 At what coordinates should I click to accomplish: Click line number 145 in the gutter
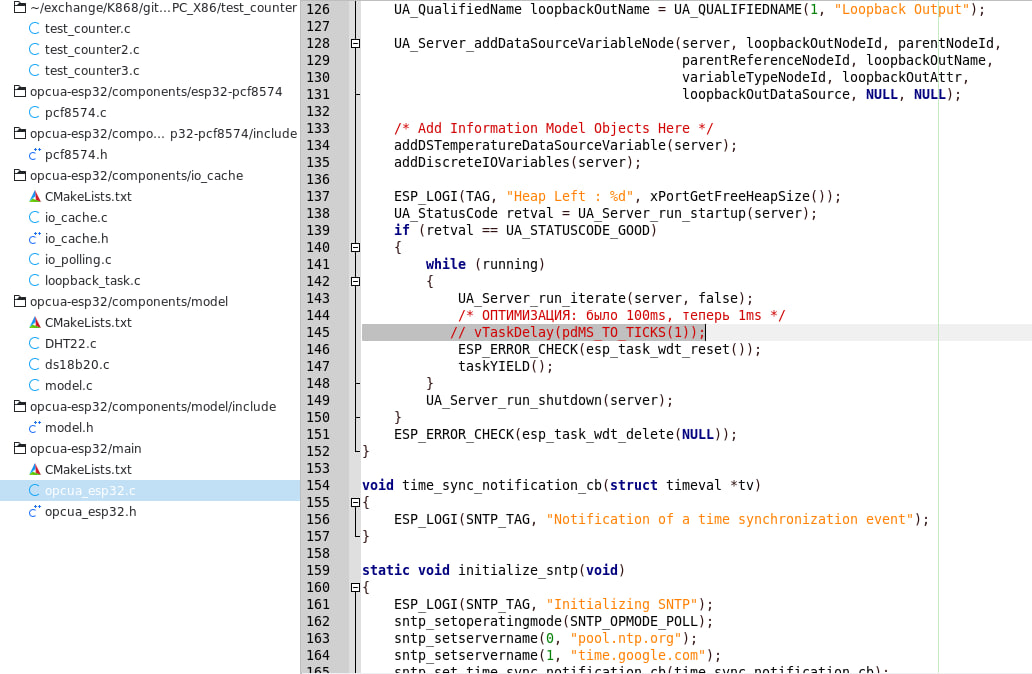[317, 332]
